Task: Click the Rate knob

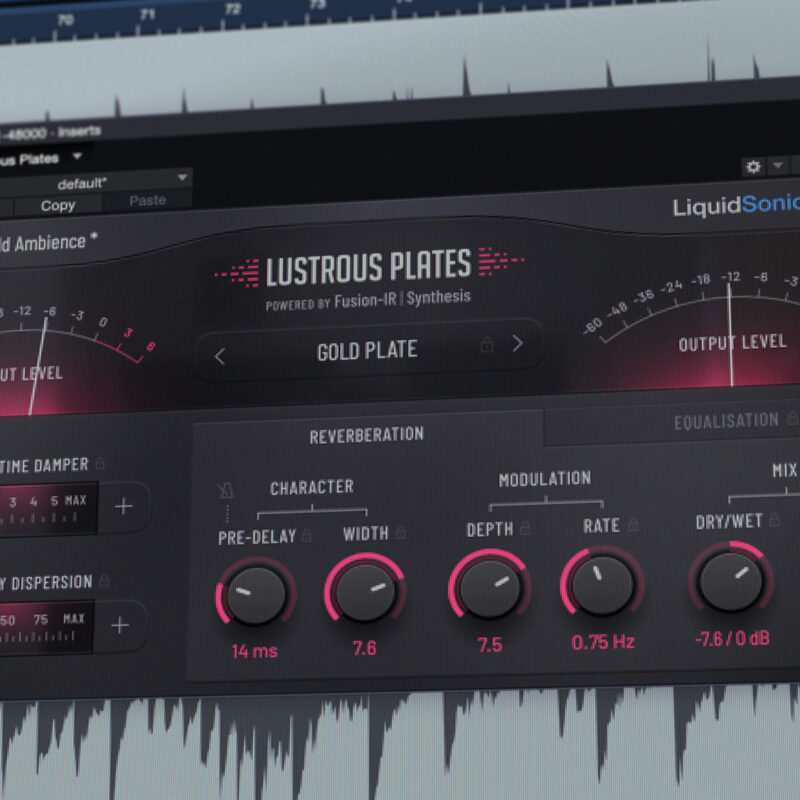Action: tap(602, 584)
